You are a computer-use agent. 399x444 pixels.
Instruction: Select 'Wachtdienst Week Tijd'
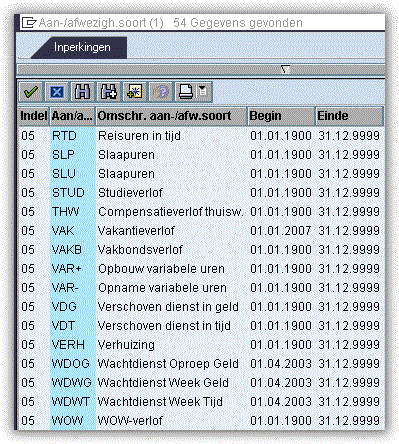tap(160, 402)
